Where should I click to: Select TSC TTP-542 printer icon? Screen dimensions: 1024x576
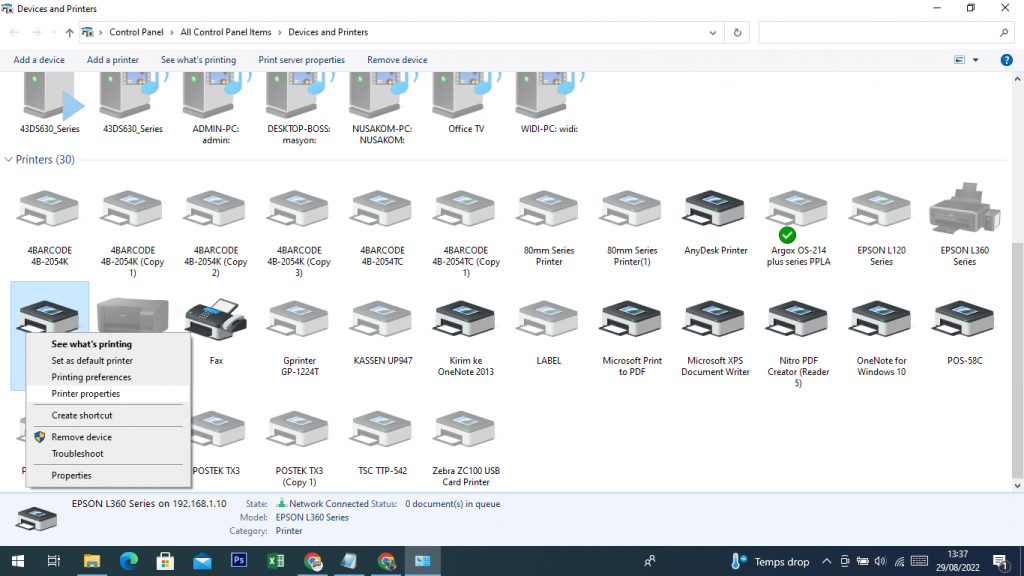click(x=381, y=430)
